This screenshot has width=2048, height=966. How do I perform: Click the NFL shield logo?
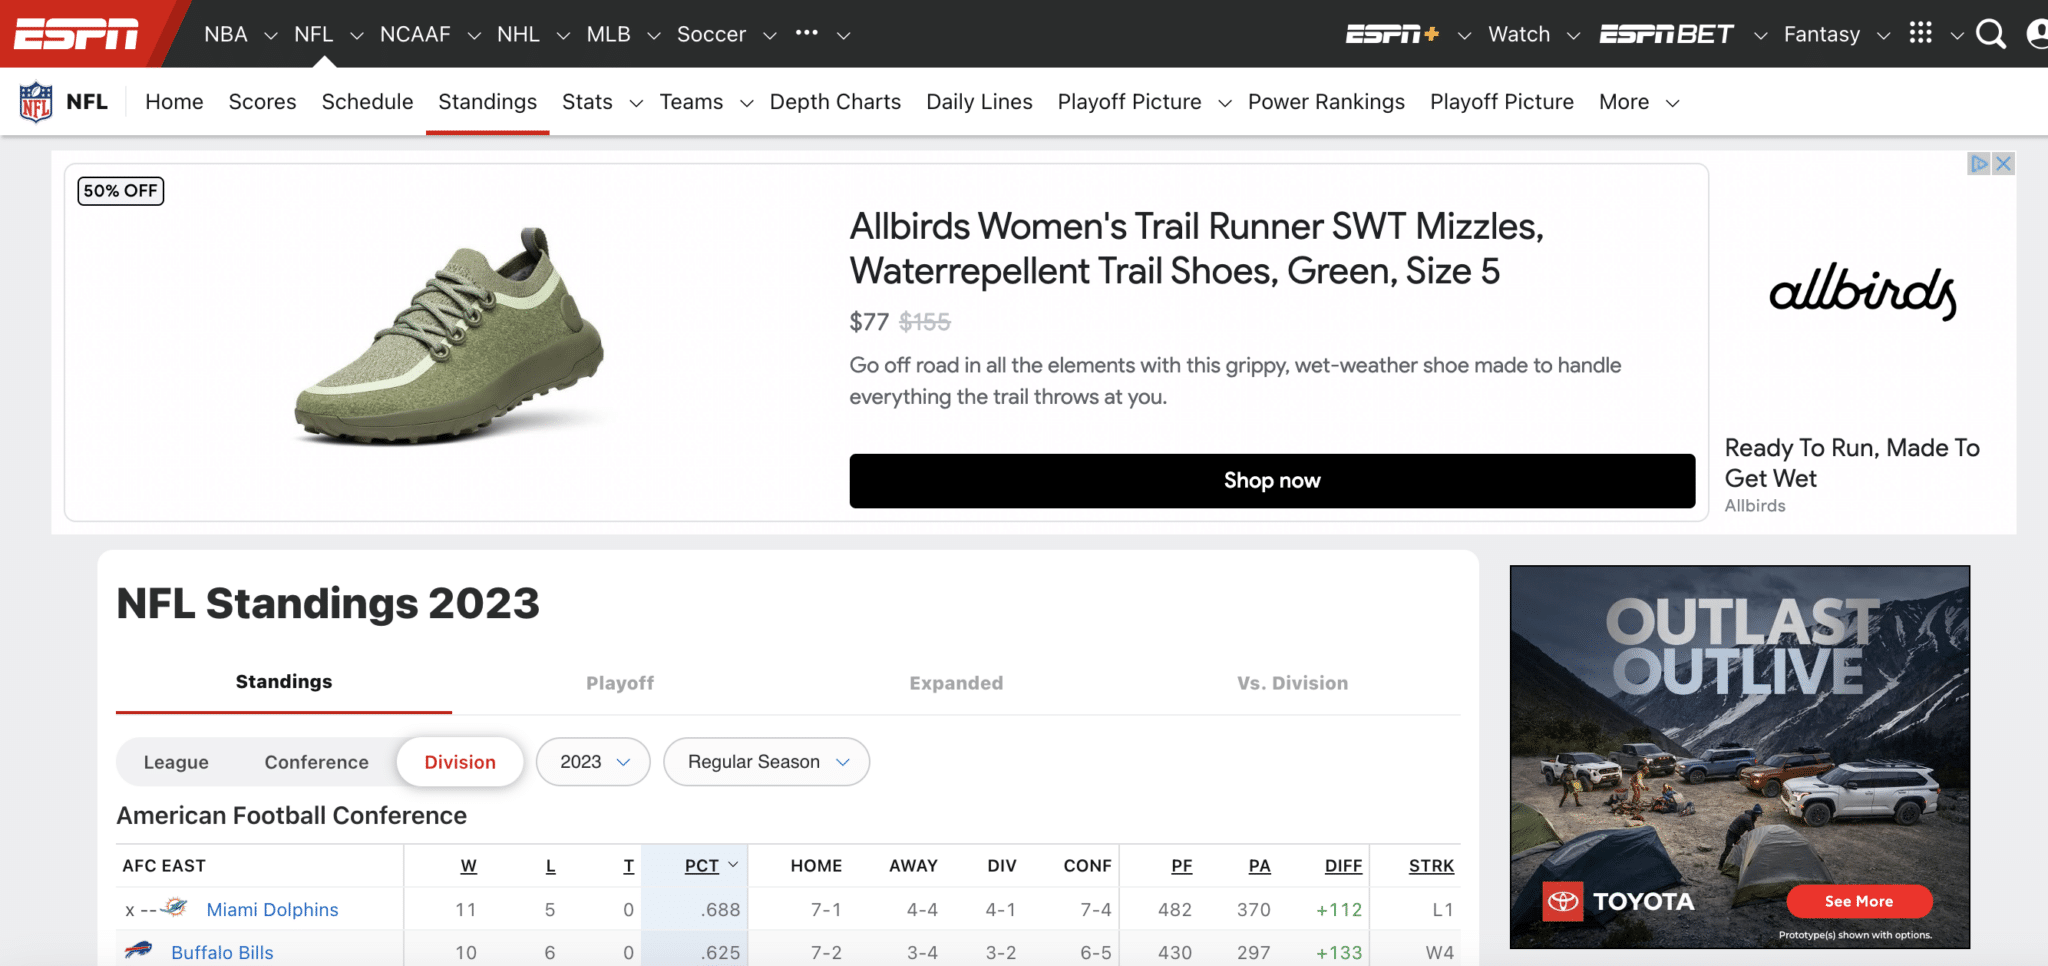click(x=36, y=102)
